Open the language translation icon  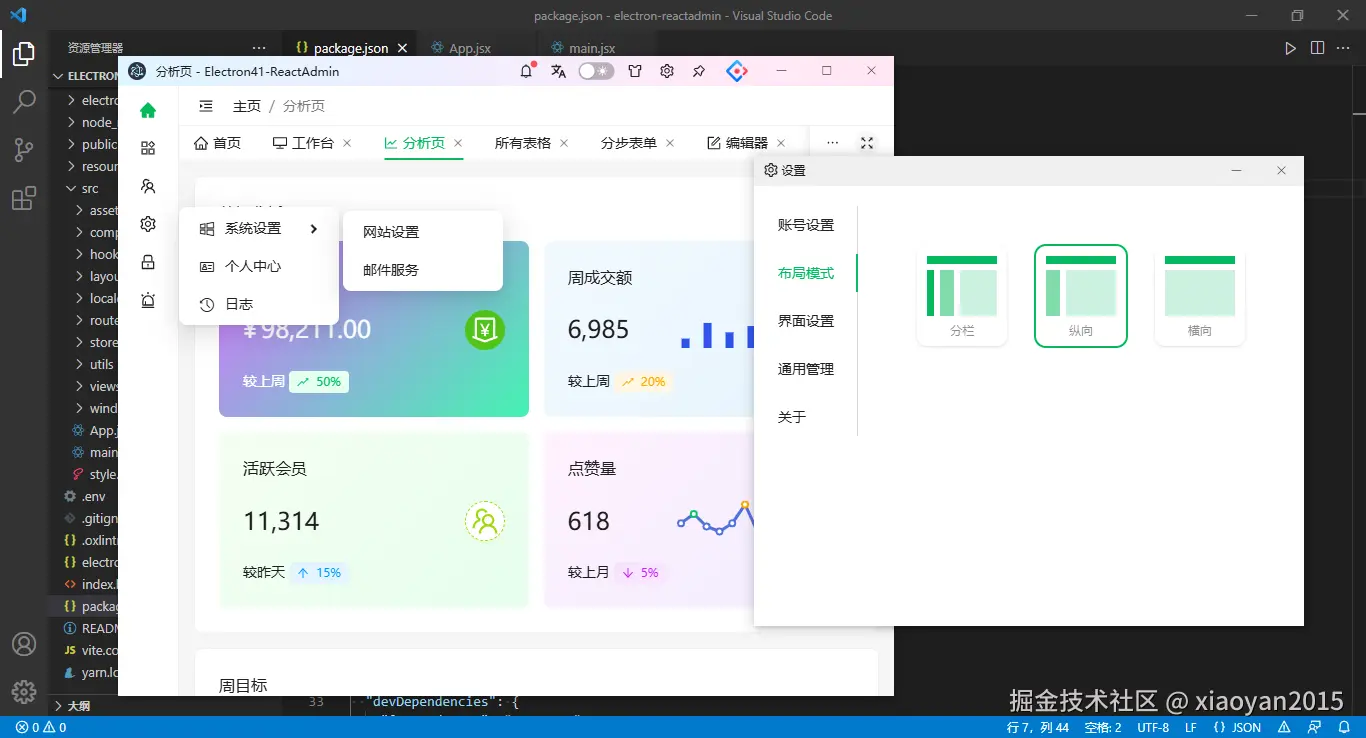pos(559,71)
